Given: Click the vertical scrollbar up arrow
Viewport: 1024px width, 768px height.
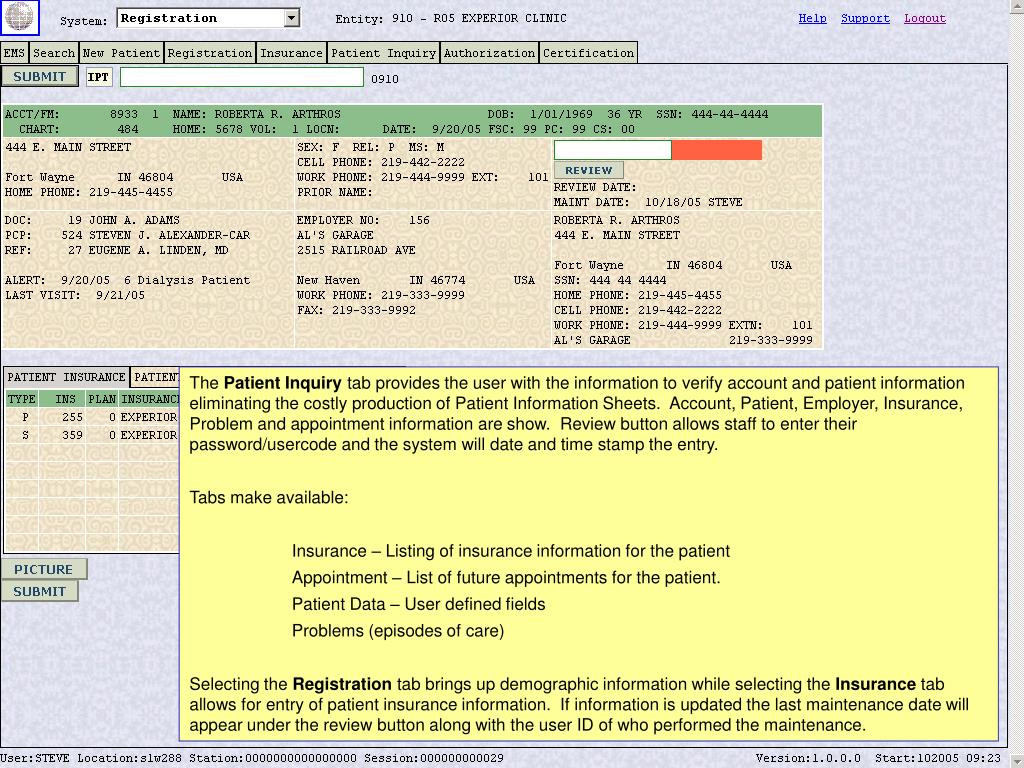Looking at the screenshot, I should pos(1017,5).
